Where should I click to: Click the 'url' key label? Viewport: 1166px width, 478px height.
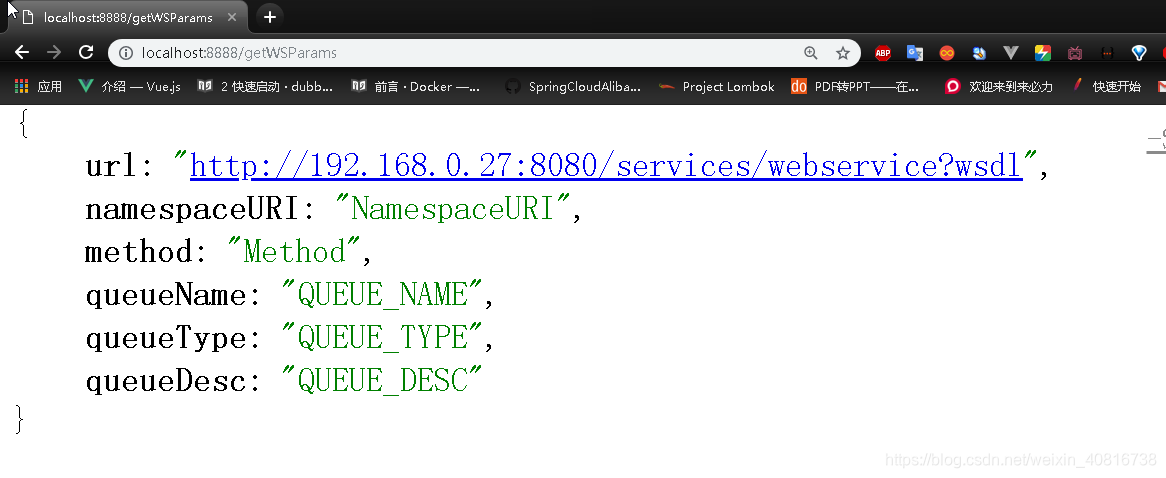coord(112,167)
